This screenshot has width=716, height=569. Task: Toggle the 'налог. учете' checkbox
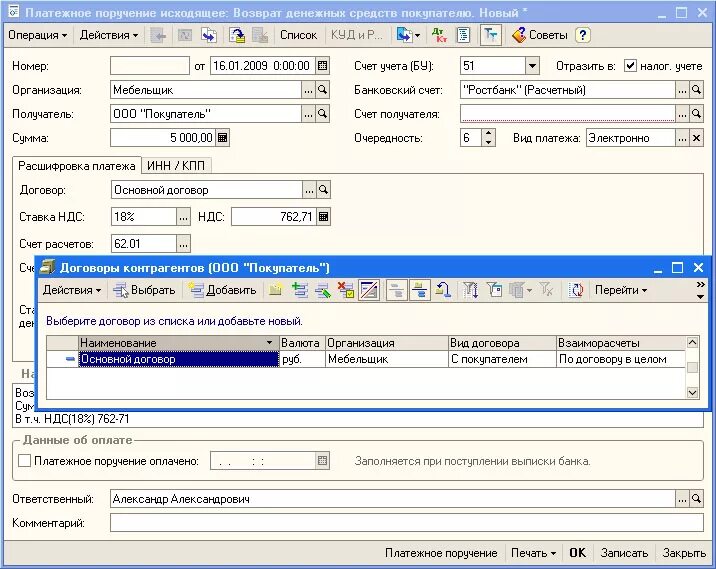[x=630, y=66]
